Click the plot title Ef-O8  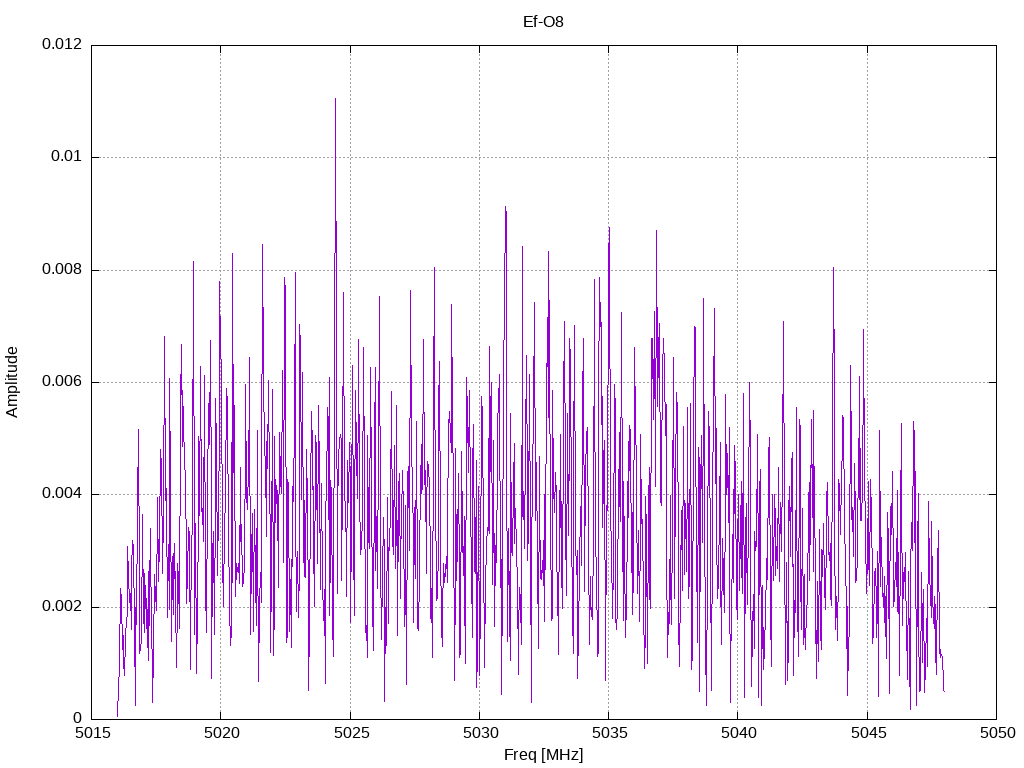coord(543,22)
